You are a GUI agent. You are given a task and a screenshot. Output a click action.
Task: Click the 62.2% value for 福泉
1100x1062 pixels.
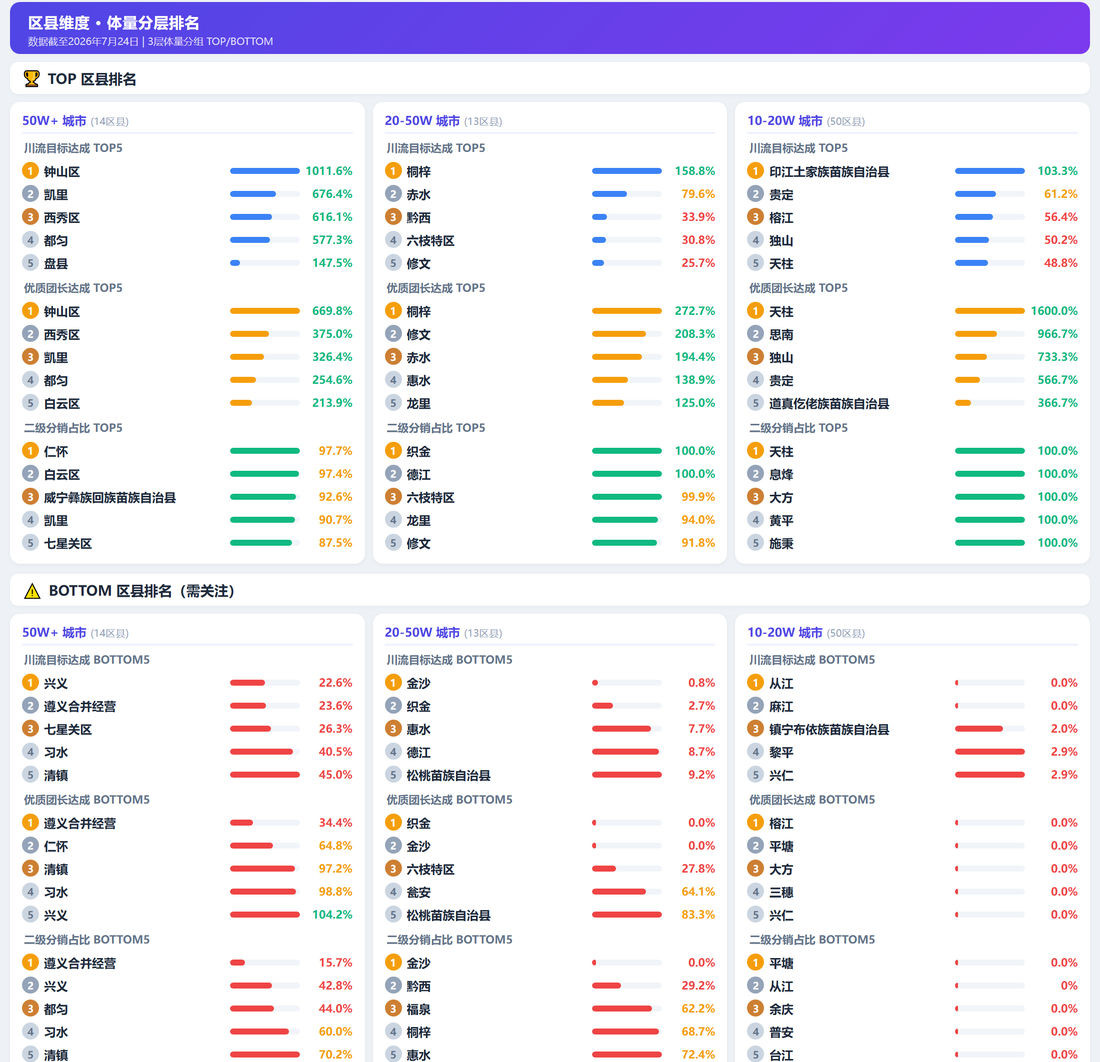pyautogui.click(x=698, y=1008)
